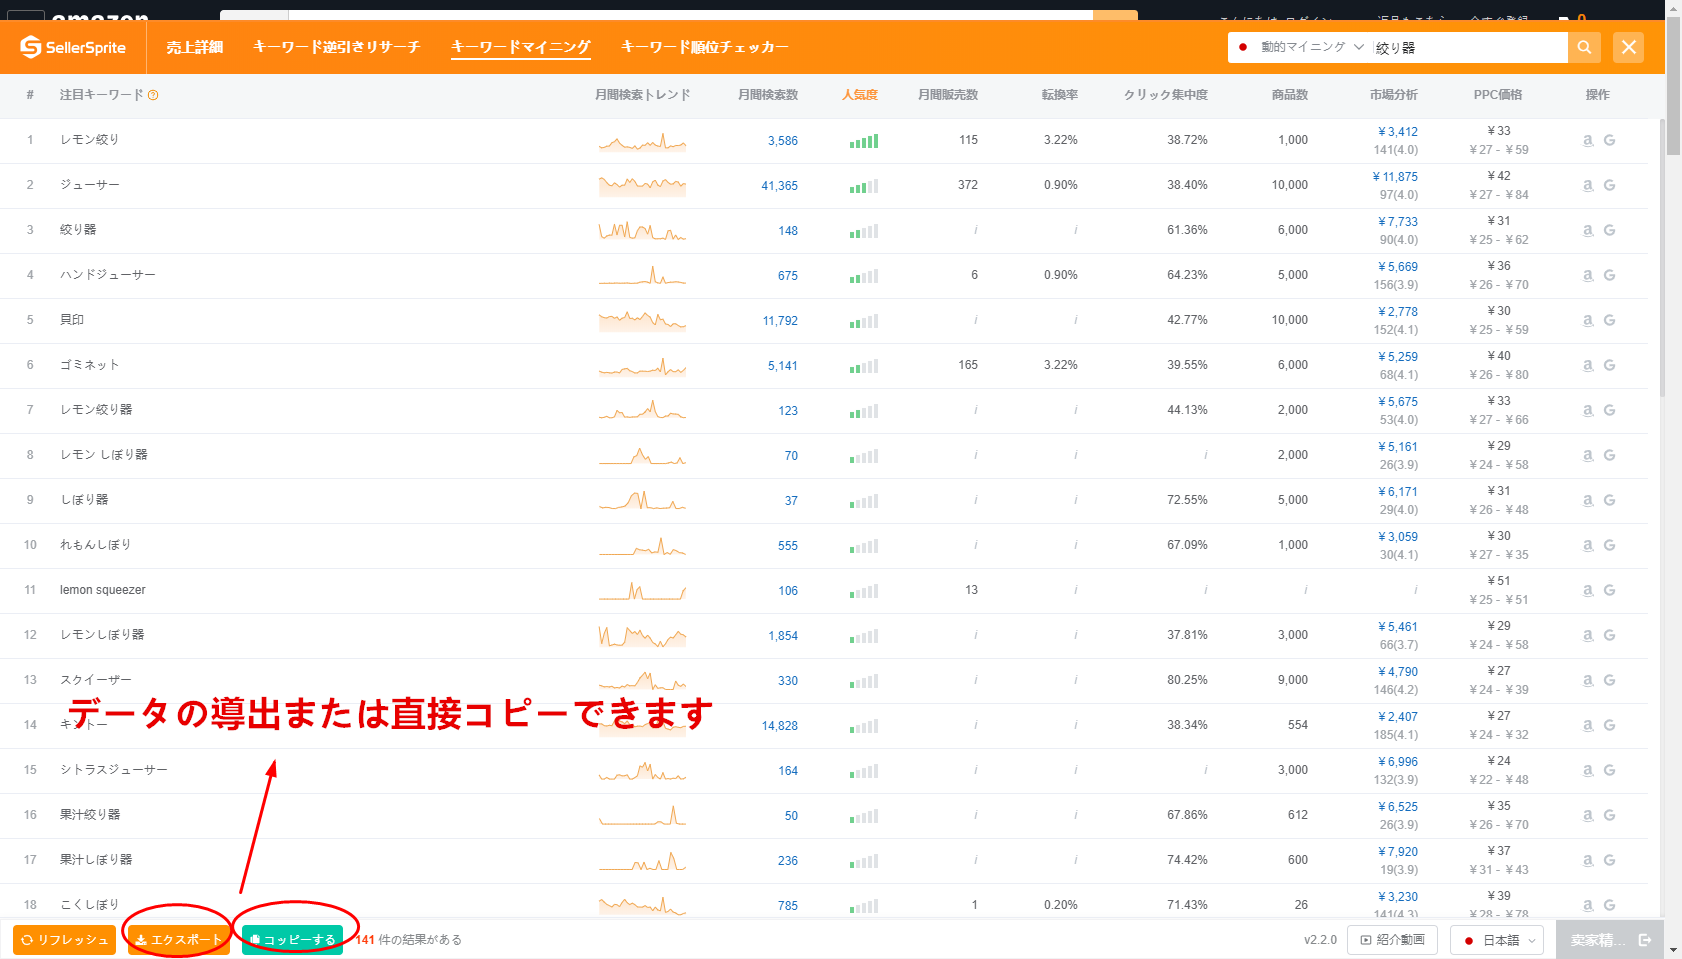Click the search magnifier icon in header
The height and width of the screenshot is (959, 1682).
point(1584,47)
